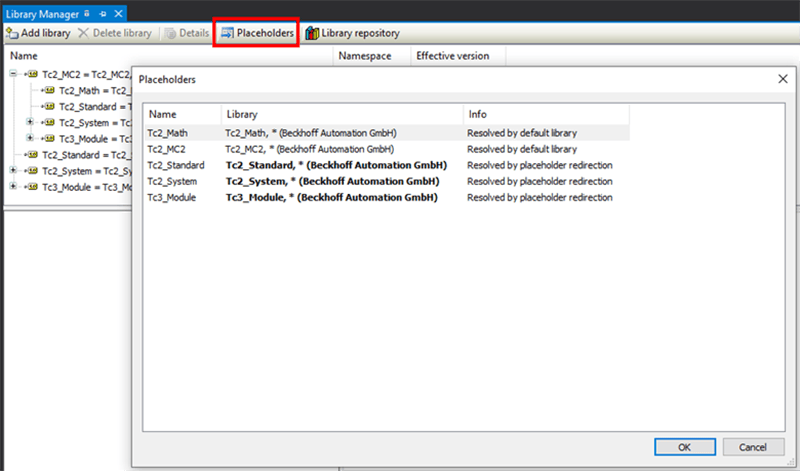Screen dimensions: 800x471
Task: Click the bold Tc2_System library cell
Action: click(332, 181)
